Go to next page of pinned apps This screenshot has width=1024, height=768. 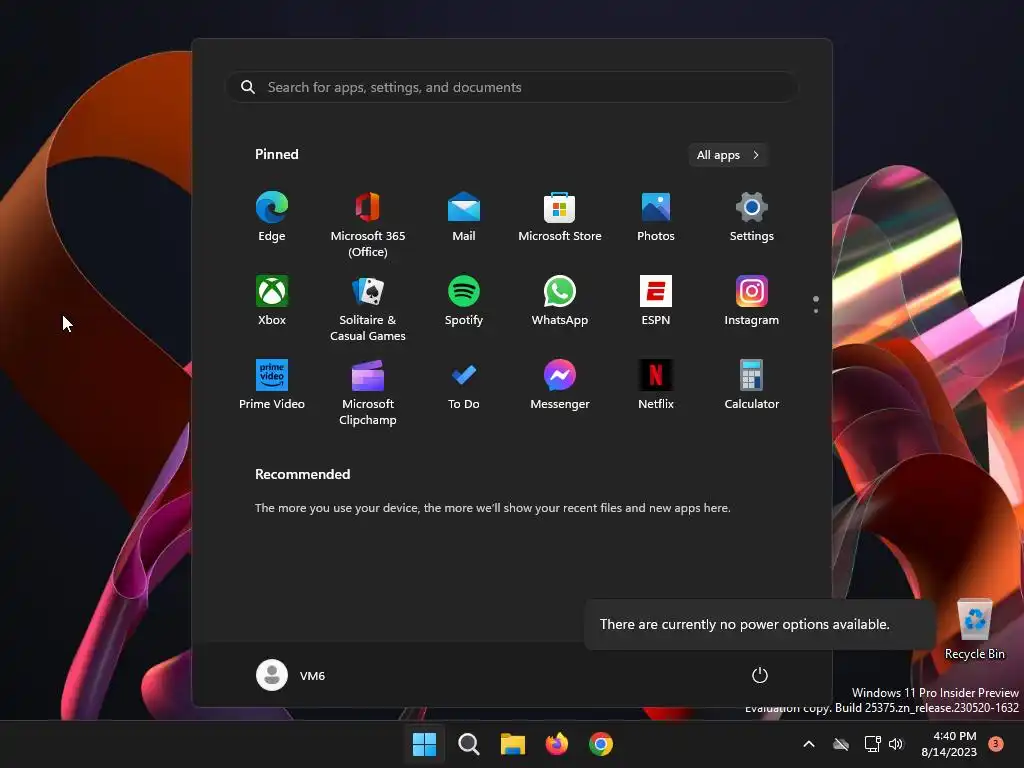click(x=816, y=311)
